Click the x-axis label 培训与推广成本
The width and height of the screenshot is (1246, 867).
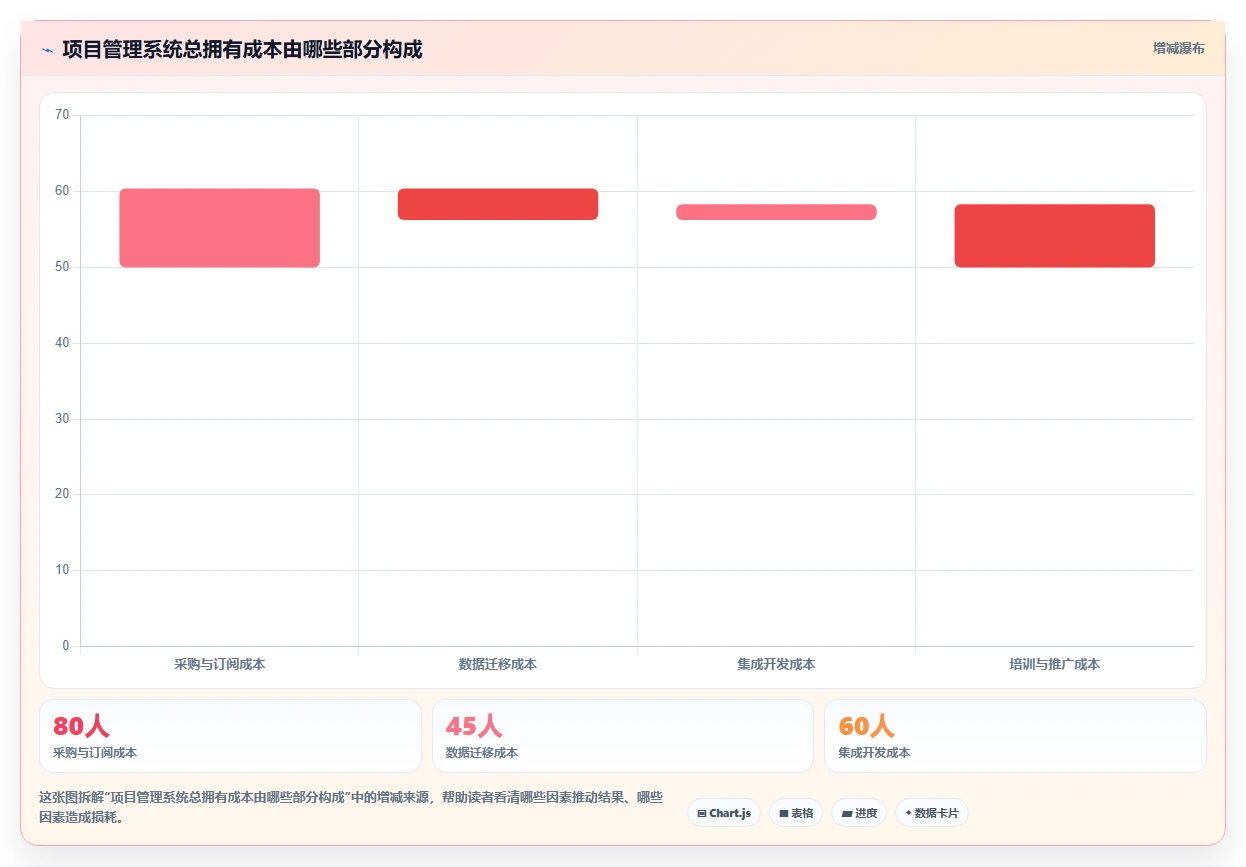click(x=1054, y=664)
